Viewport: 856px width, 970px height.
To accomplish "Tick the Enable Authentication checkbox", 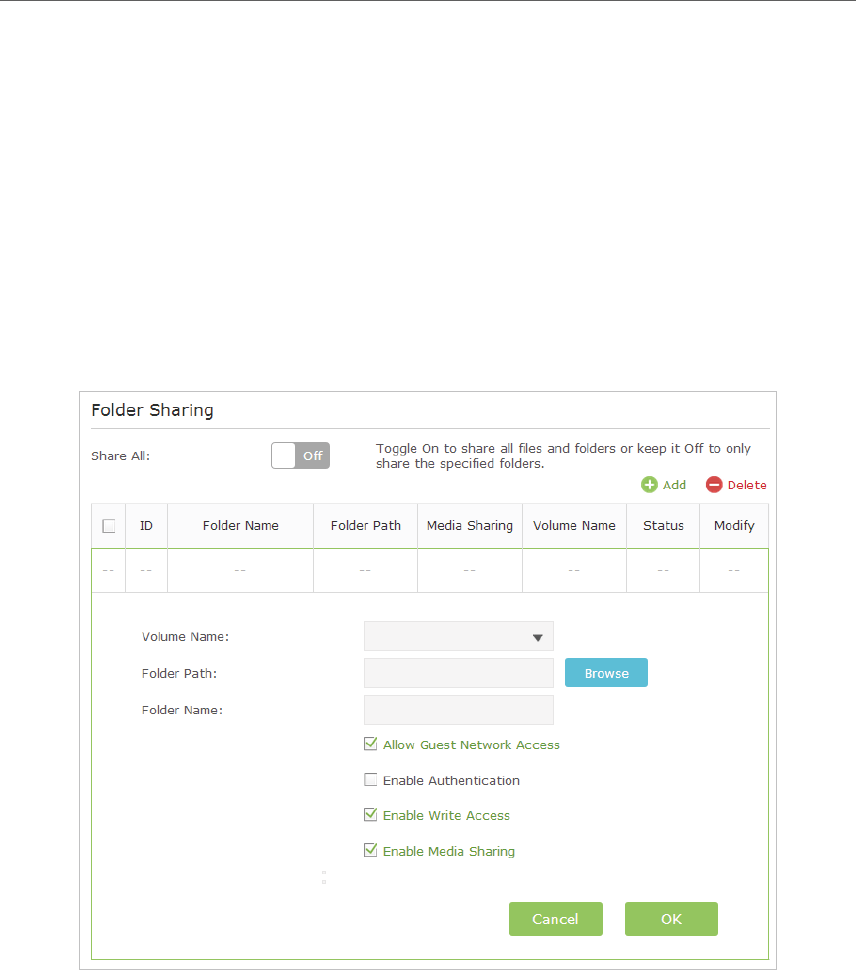I will pos(370,779).
